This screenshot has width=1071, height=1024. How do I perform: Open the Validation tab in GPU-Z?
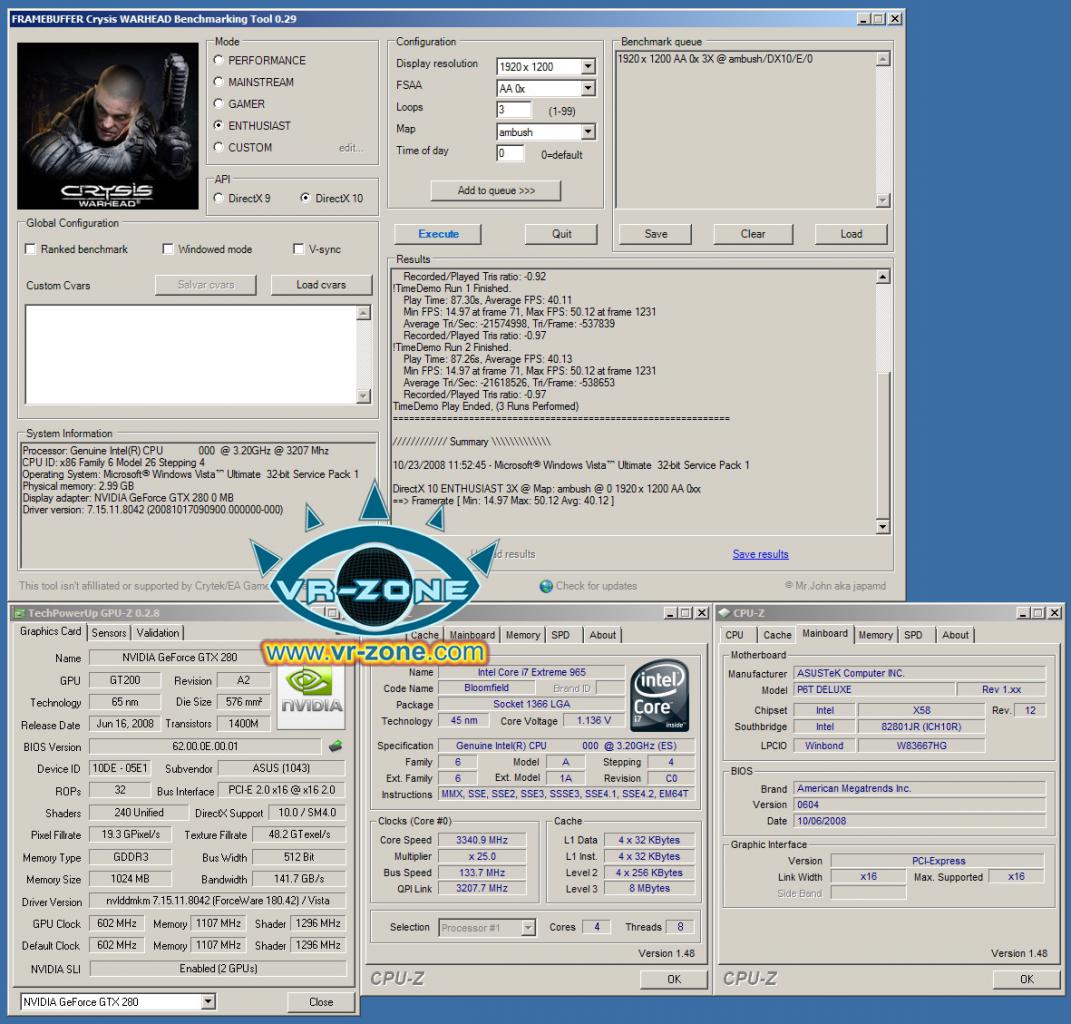click(158, 633)
